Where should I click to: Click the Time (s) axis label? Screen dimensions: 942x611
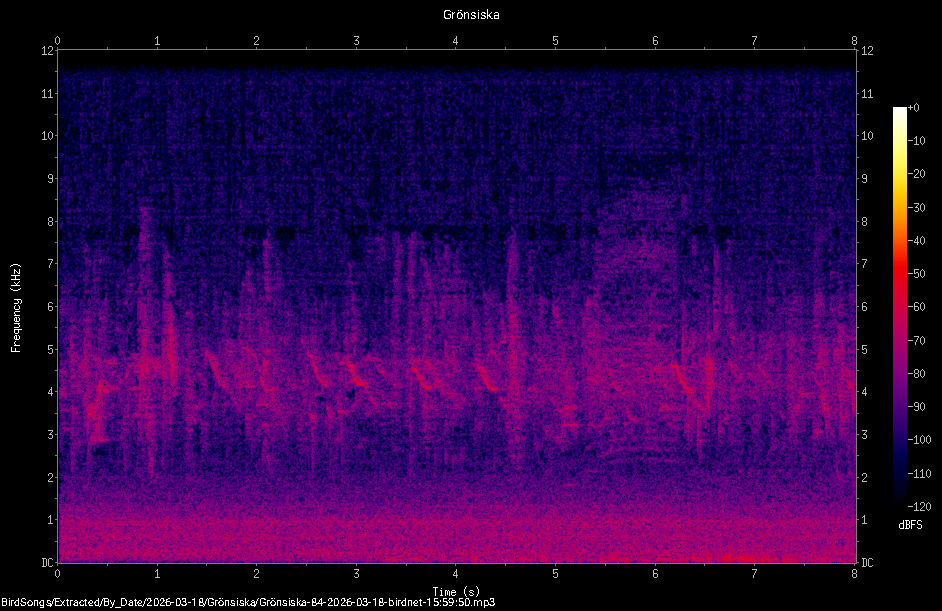456,592
